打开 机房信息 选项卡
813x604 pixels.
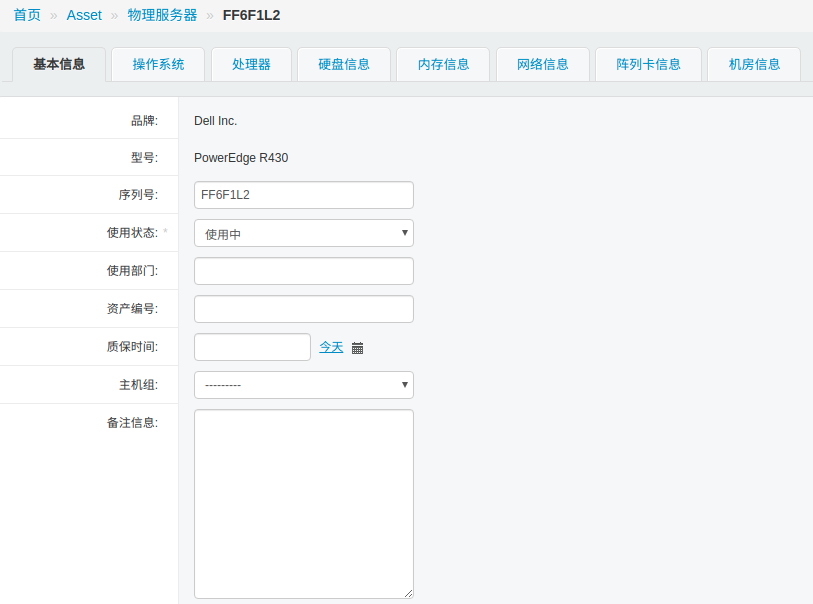click(x=753, y=63)
